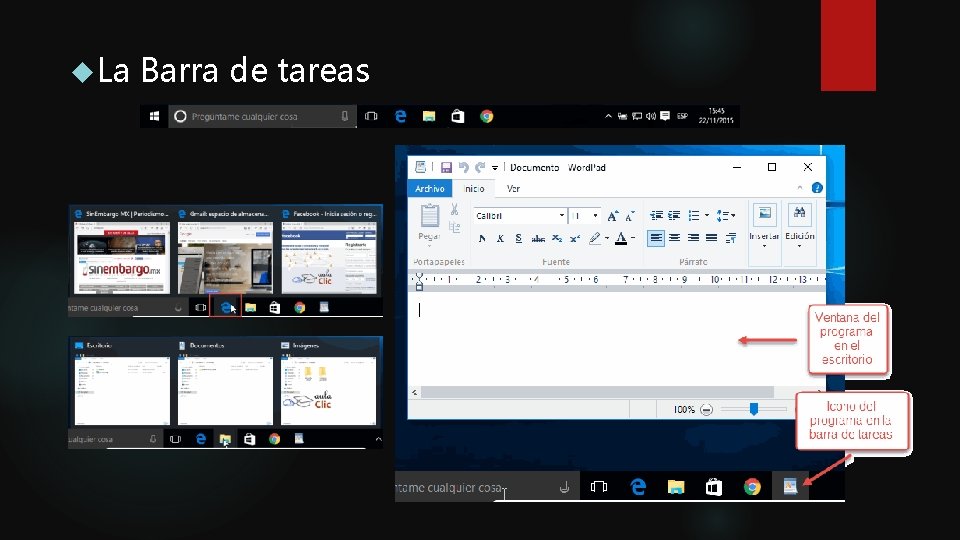This screenshot has height=540, width=960.
Task: Click the Chrome icon on the taskbar with the clock
Action: coord(487,116)
